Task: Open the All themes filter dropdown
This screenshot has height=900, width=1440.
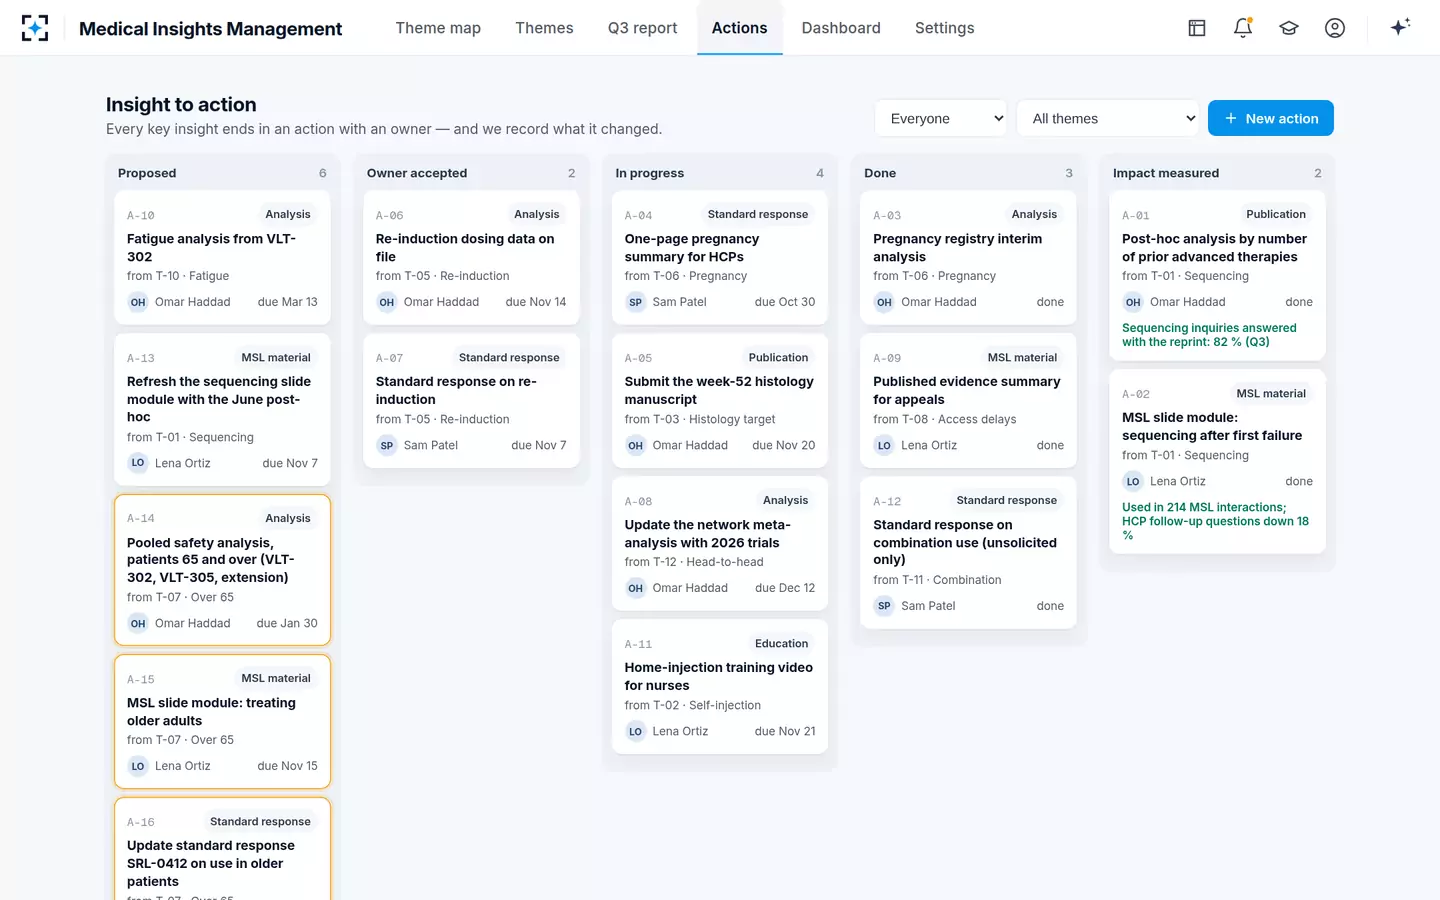Action: [1108, 118]
